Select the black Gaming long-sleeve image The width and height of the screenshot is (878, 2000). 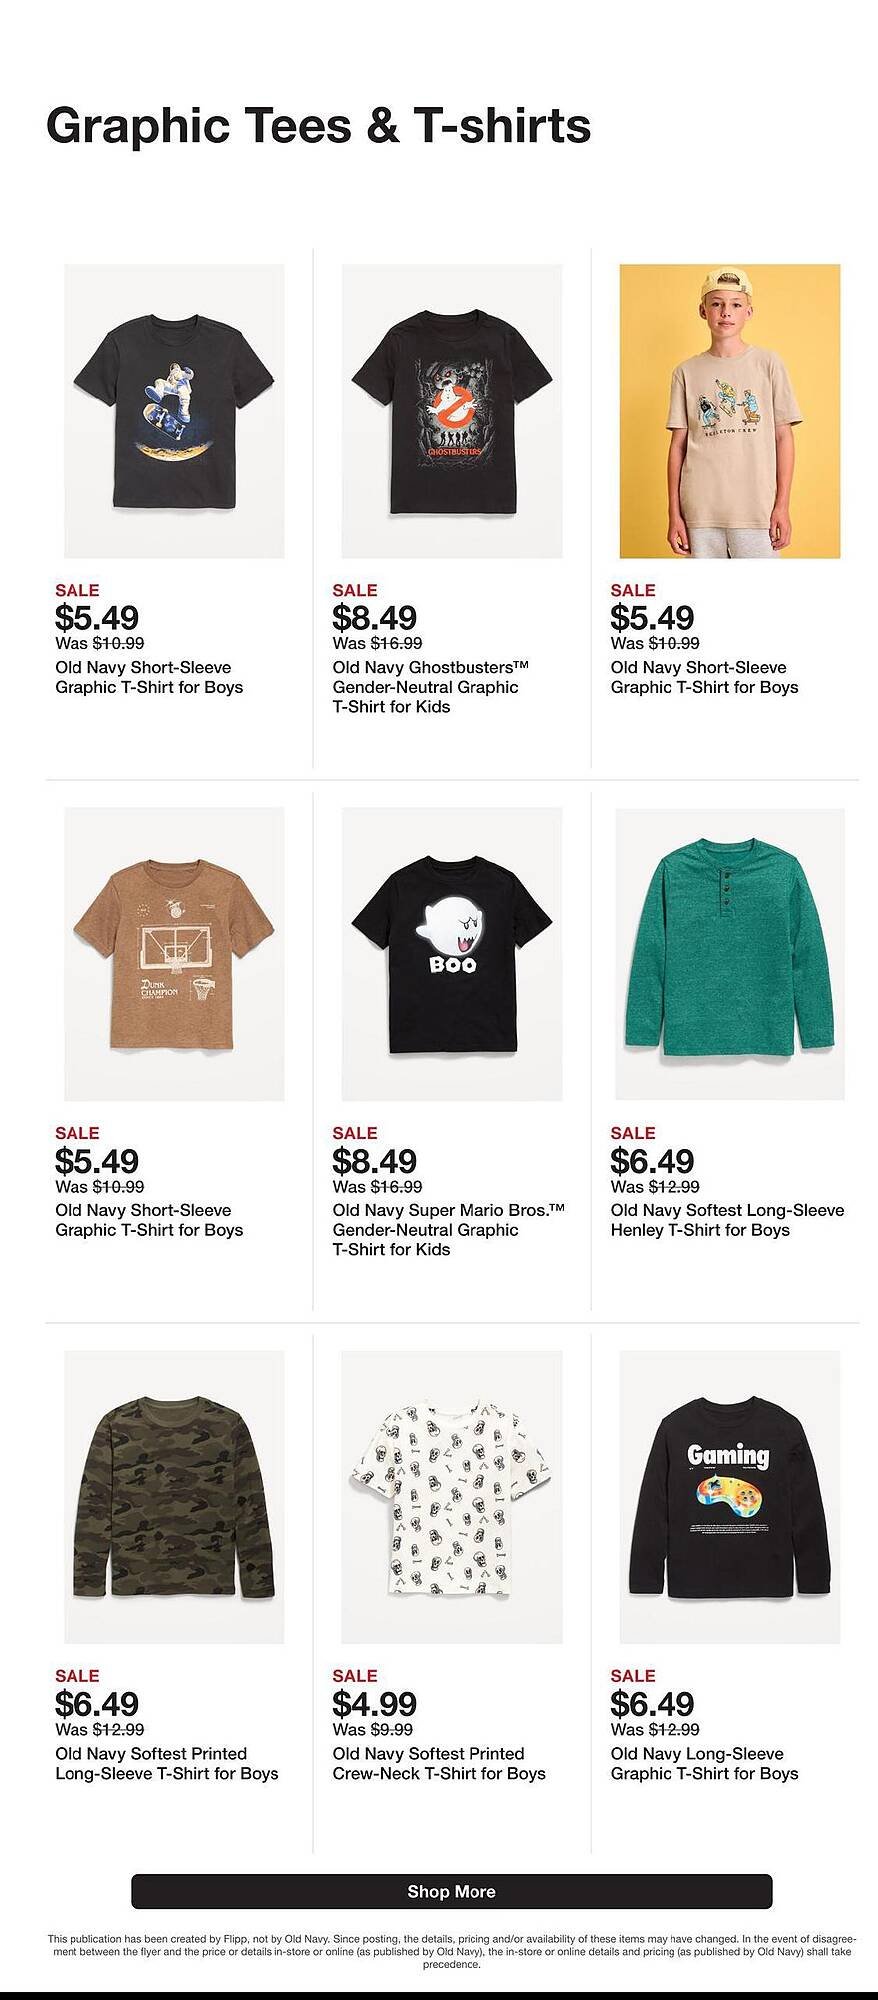coord(729,1497)
